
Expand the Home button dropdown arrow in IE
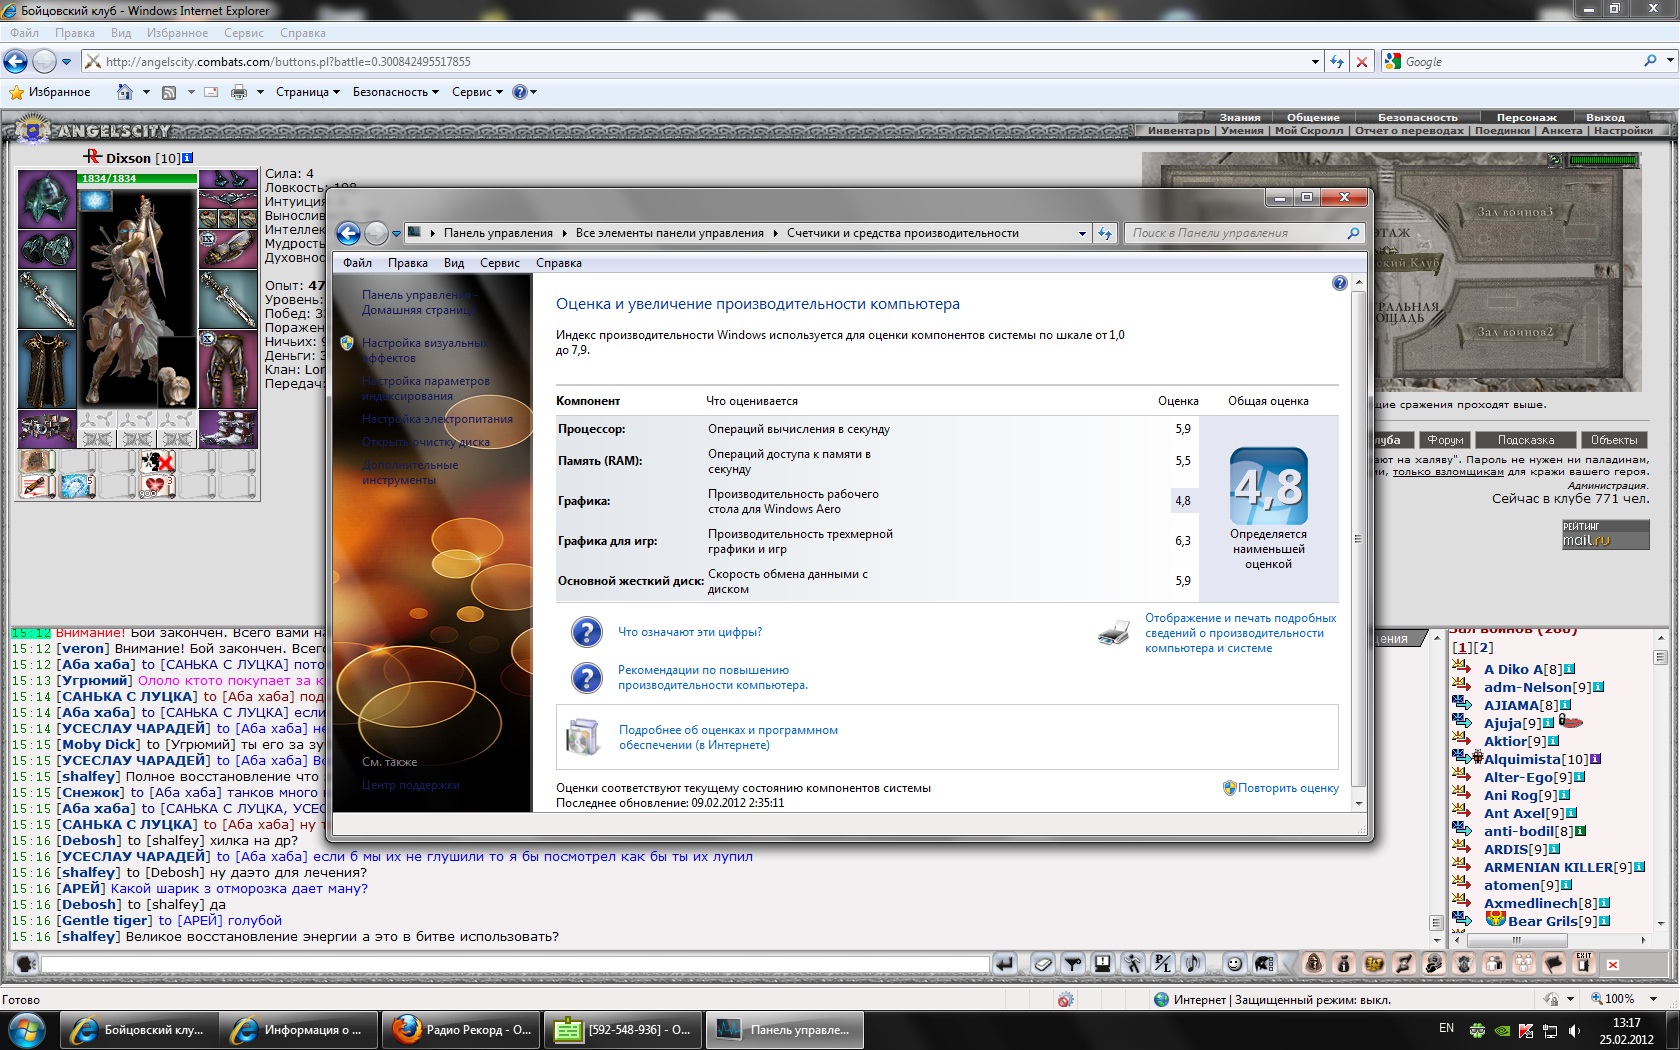point(146,92)
